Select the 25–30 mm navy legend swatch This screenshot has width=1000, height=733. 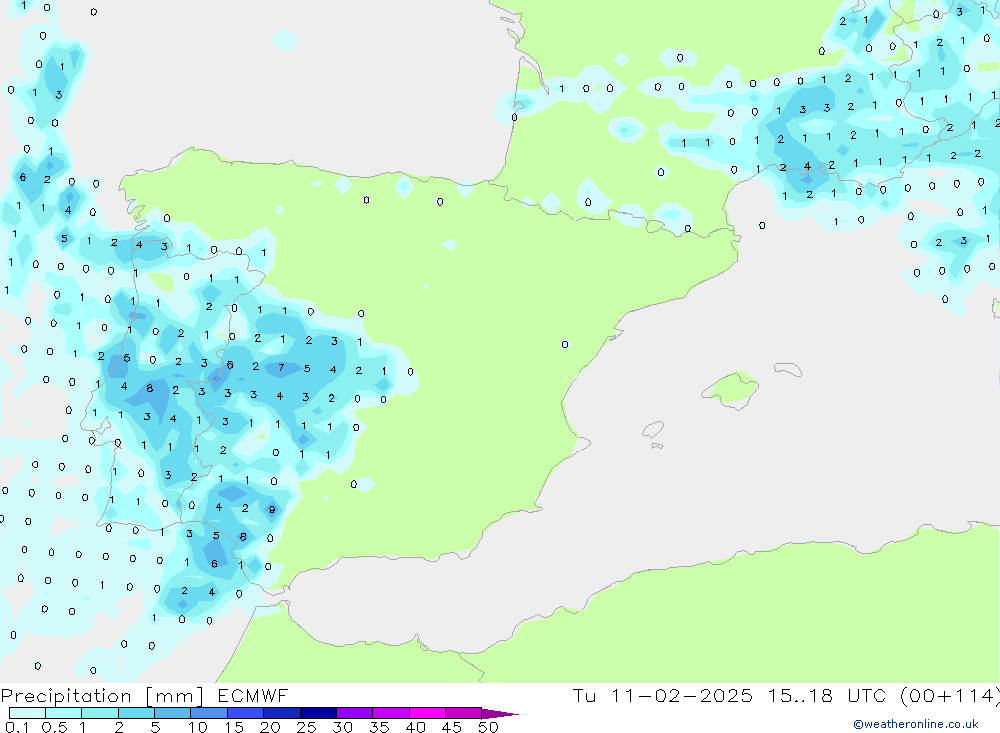click(318, 713)
